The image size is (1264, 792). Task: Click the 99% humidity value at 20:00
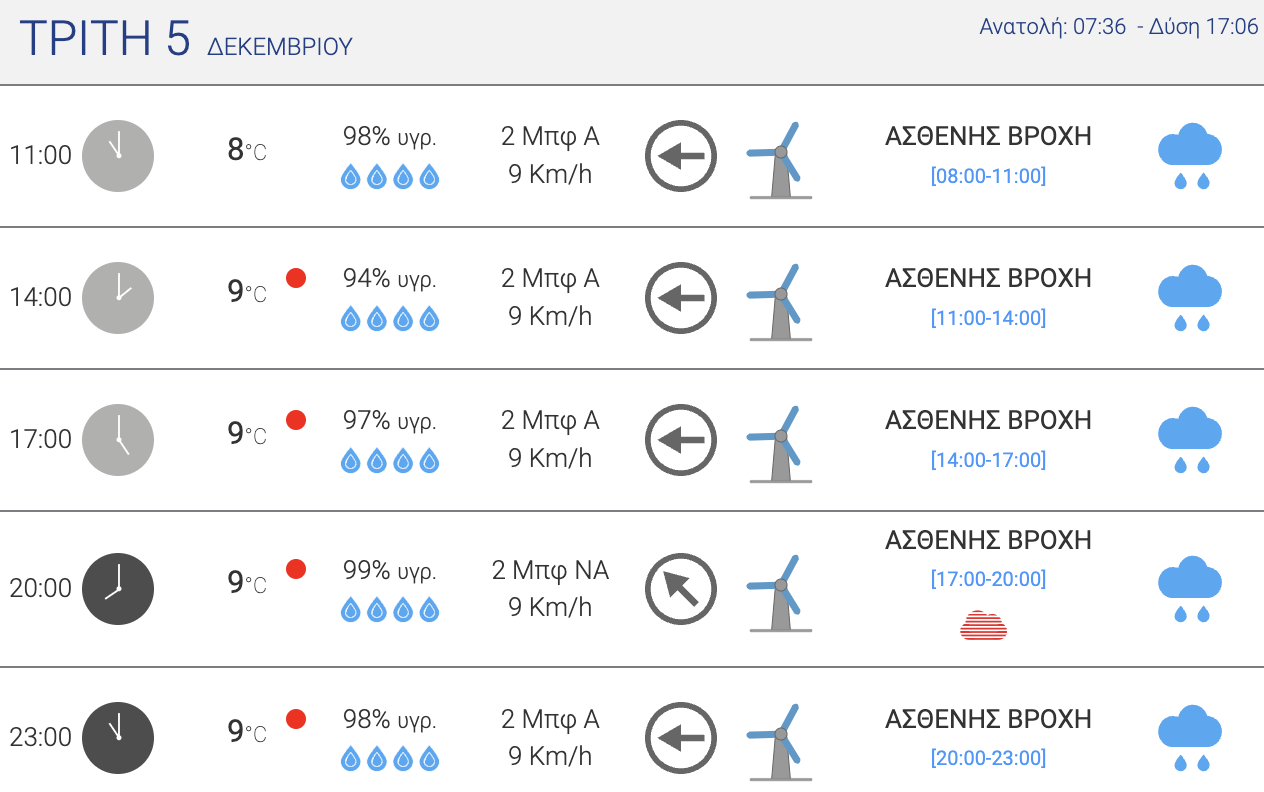[389, 571]
